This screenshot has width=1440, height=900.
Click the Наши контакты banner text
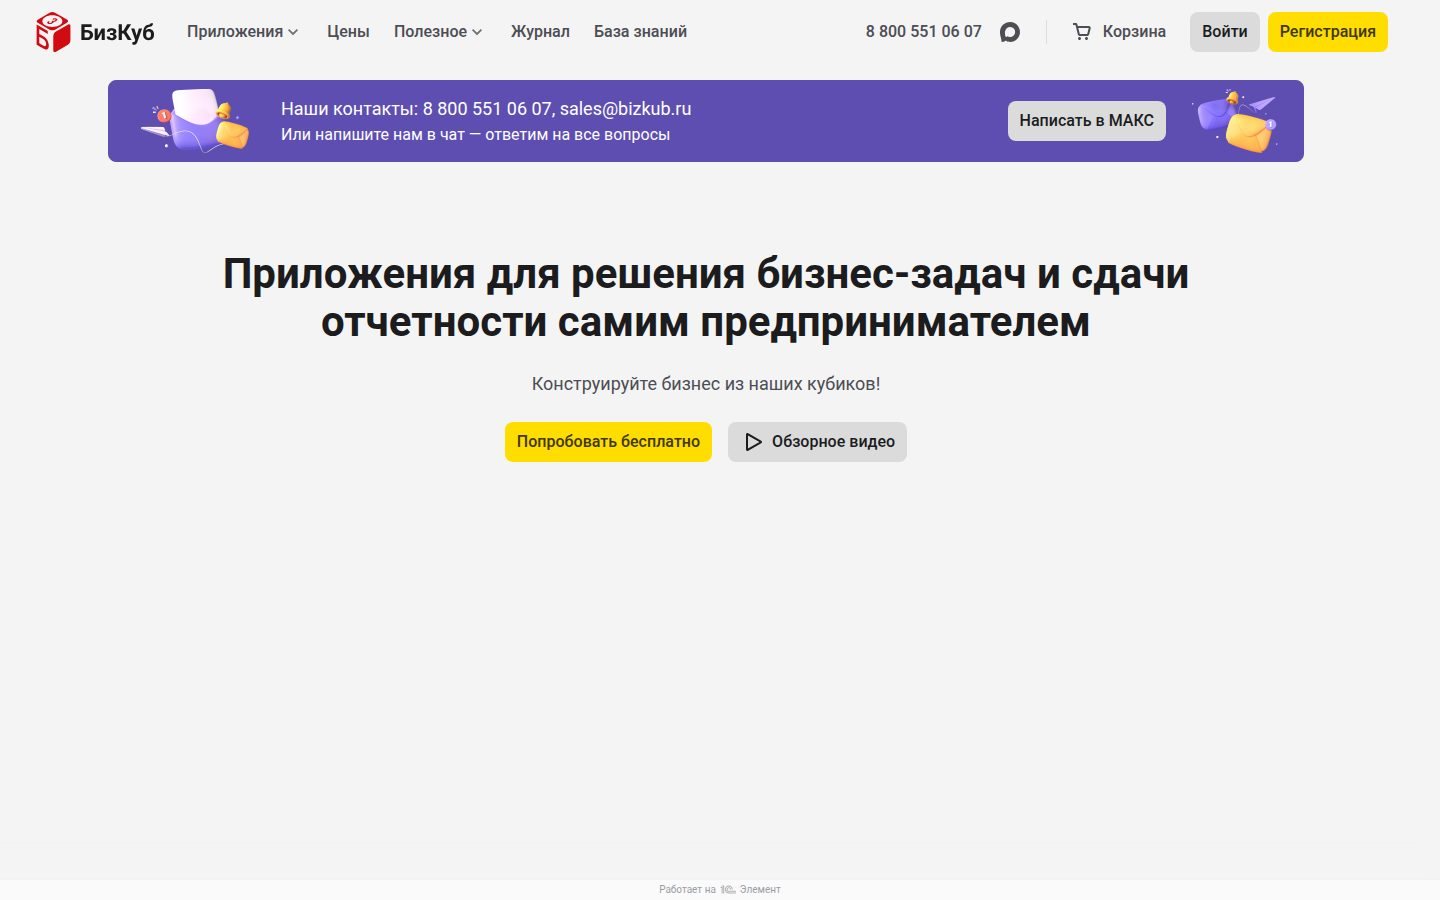[x=486, y=109]
